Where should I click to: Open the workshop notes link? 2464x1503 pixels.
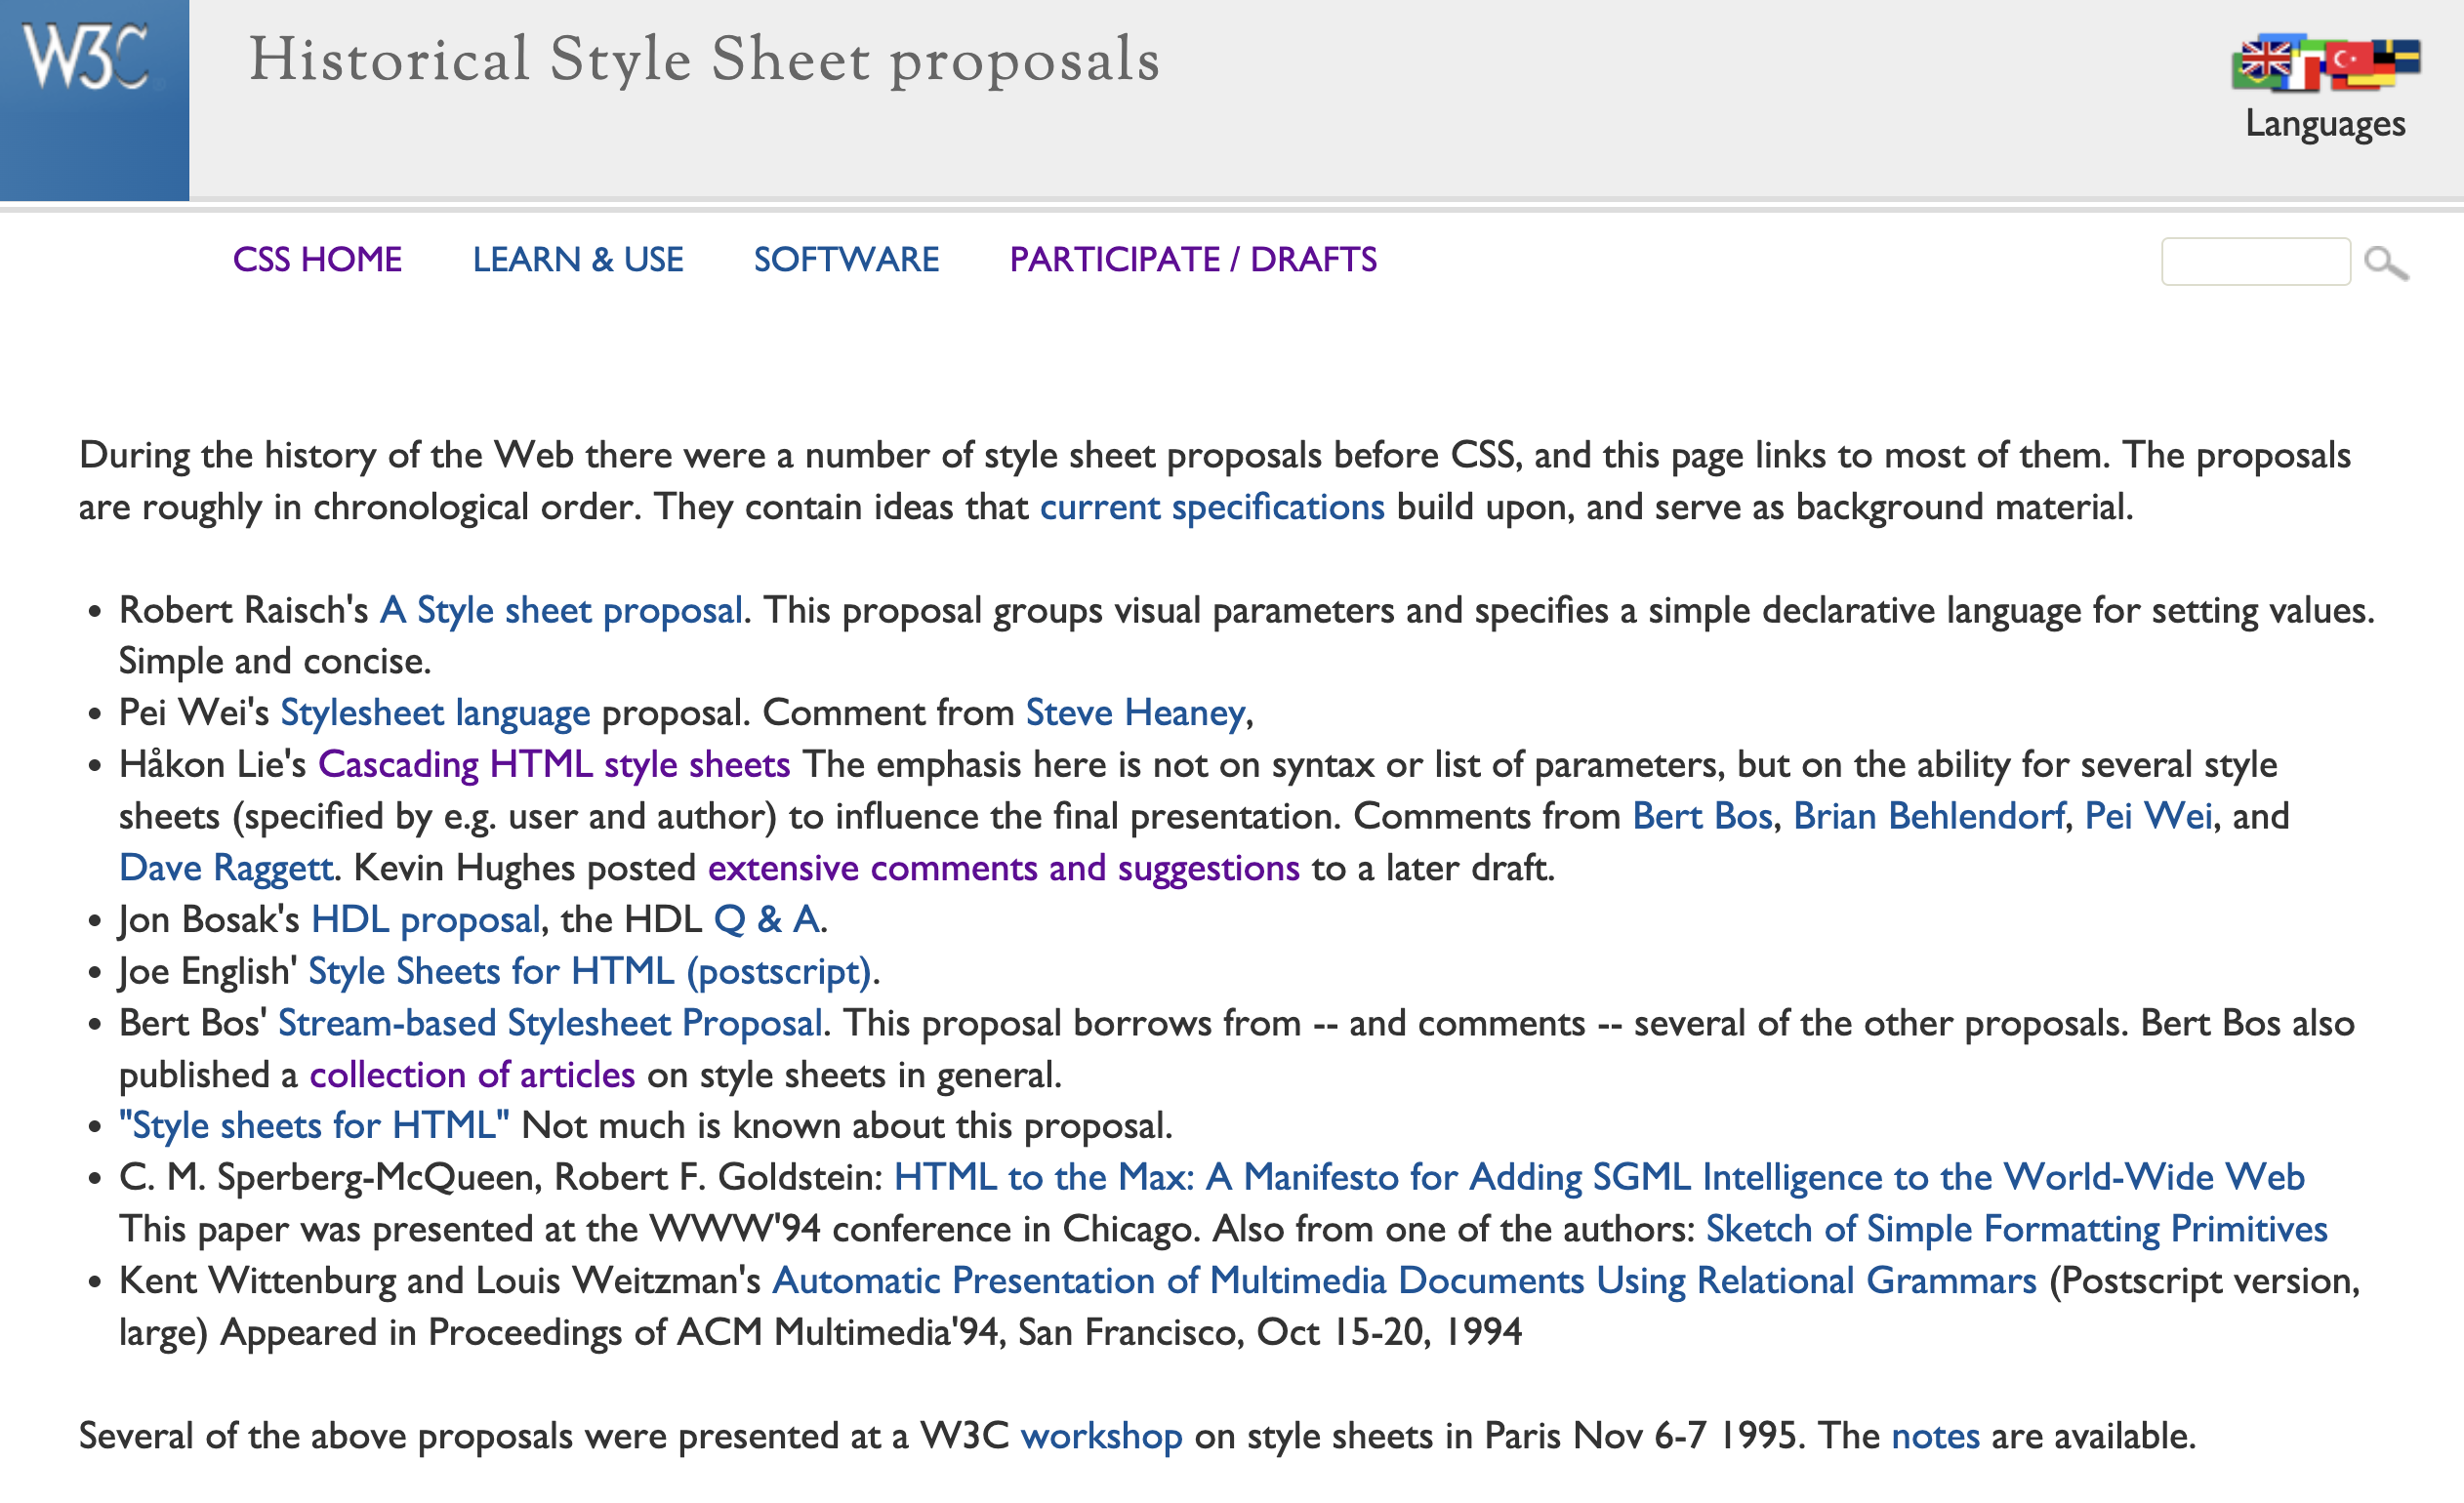click(1935, 1437)
